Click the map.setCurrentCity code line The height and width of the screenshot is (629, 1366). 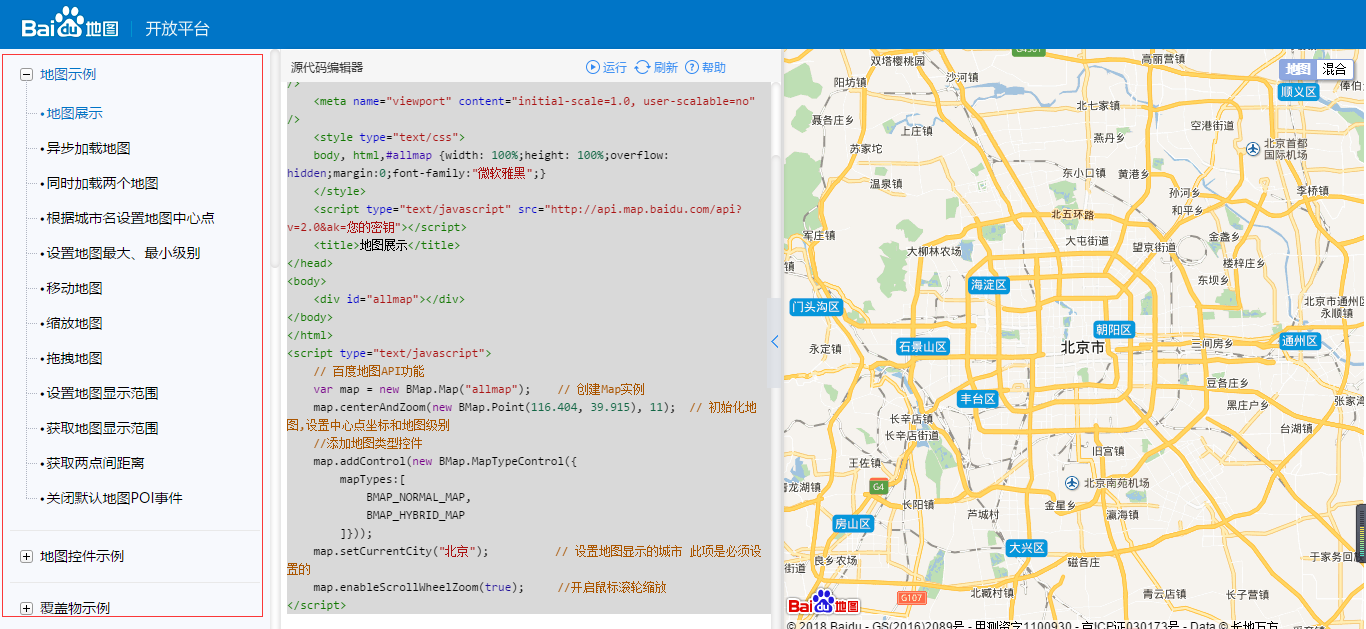[400, 551]
